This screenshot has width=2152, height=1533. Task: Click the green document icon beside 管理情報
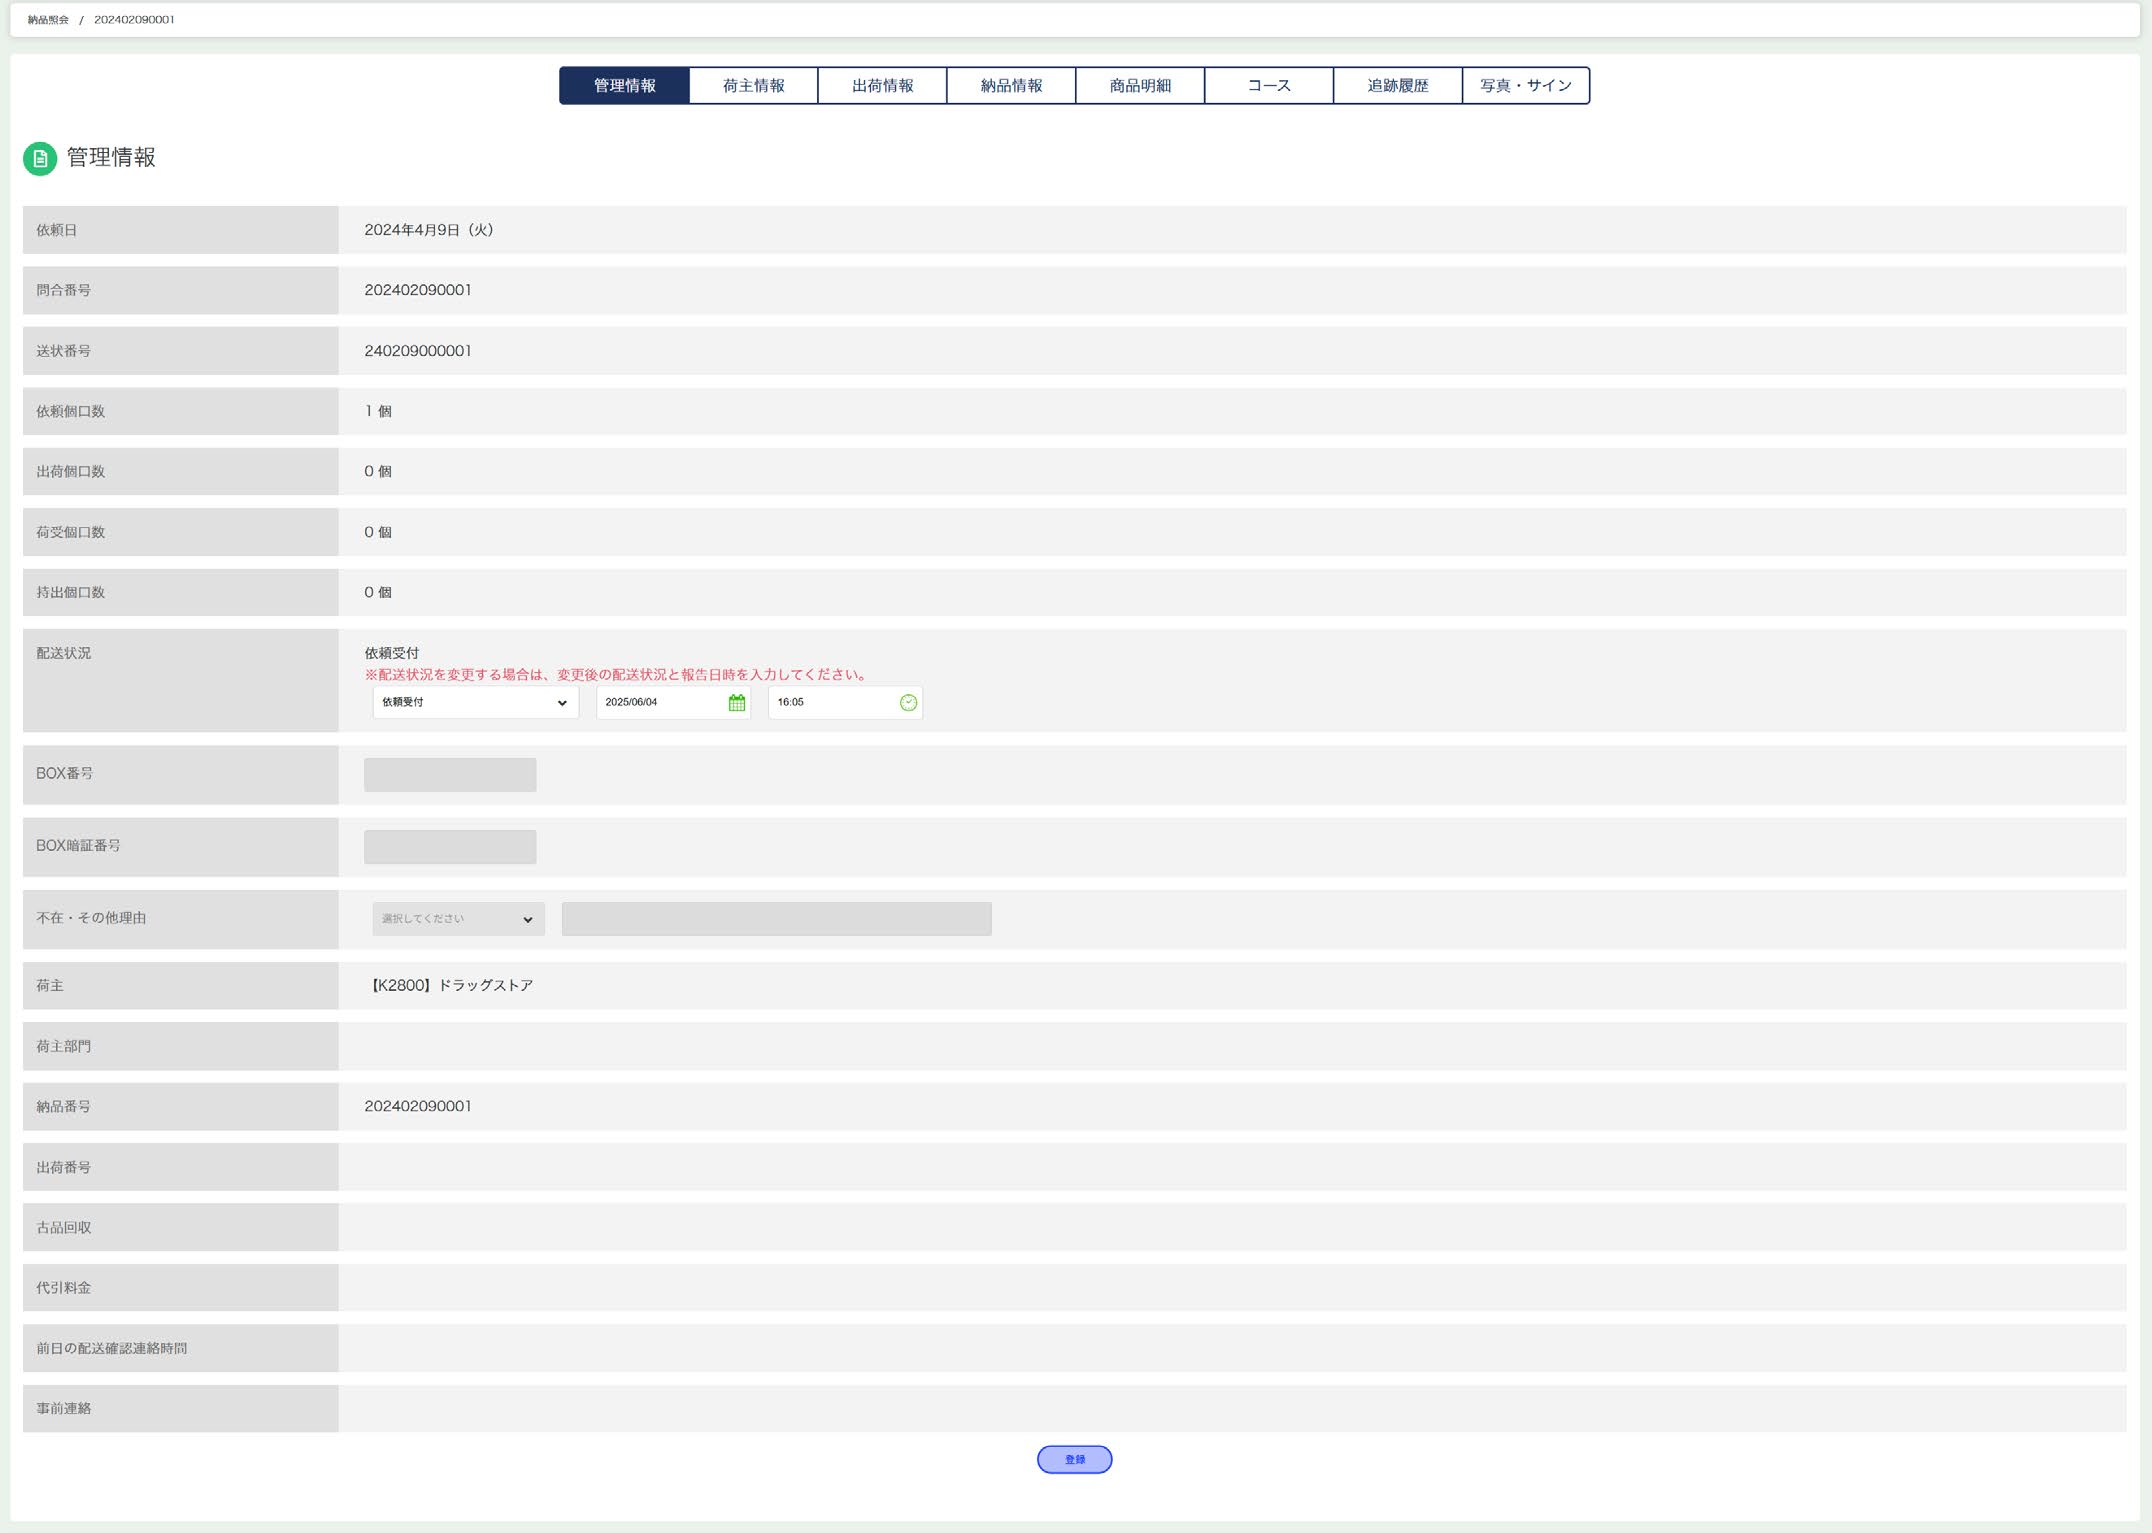tap(40, 158)
